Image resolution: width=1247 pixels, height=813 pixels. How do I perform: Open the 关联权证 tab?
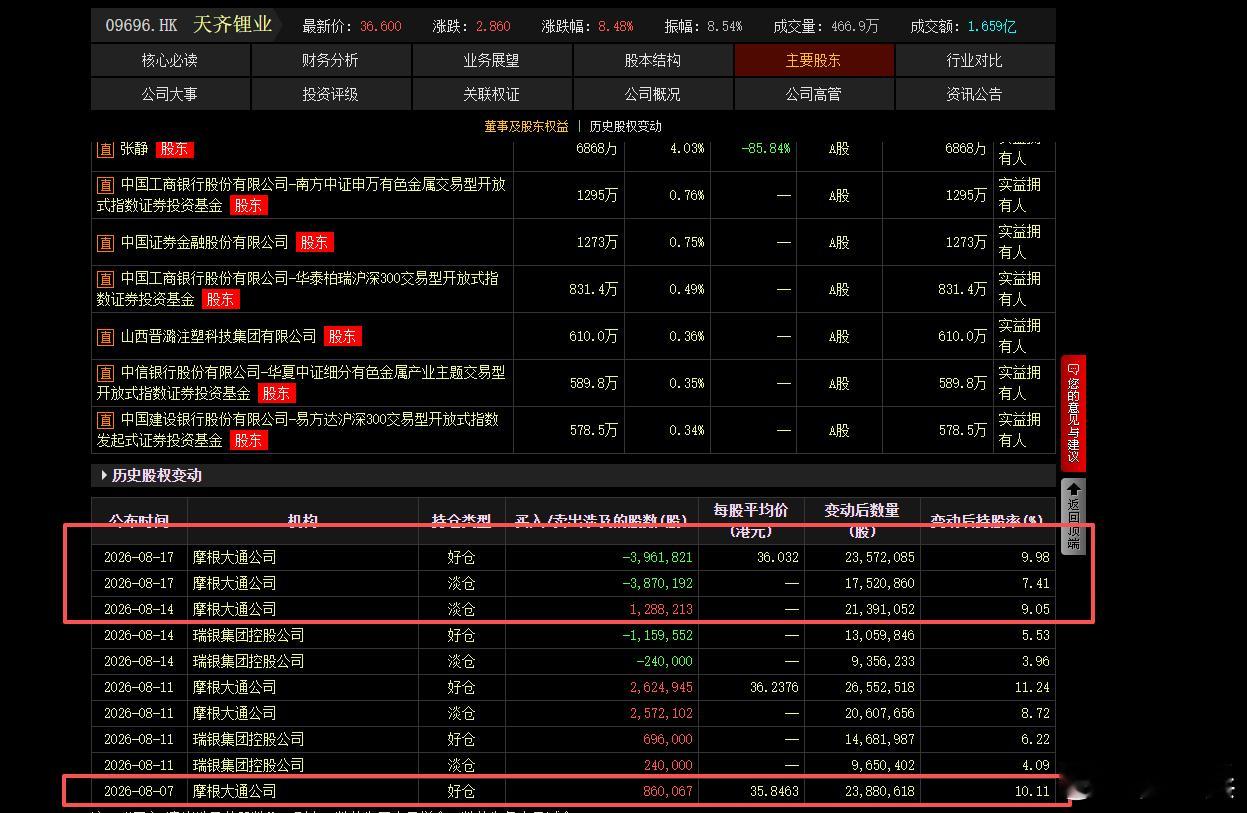pos(491,94)
